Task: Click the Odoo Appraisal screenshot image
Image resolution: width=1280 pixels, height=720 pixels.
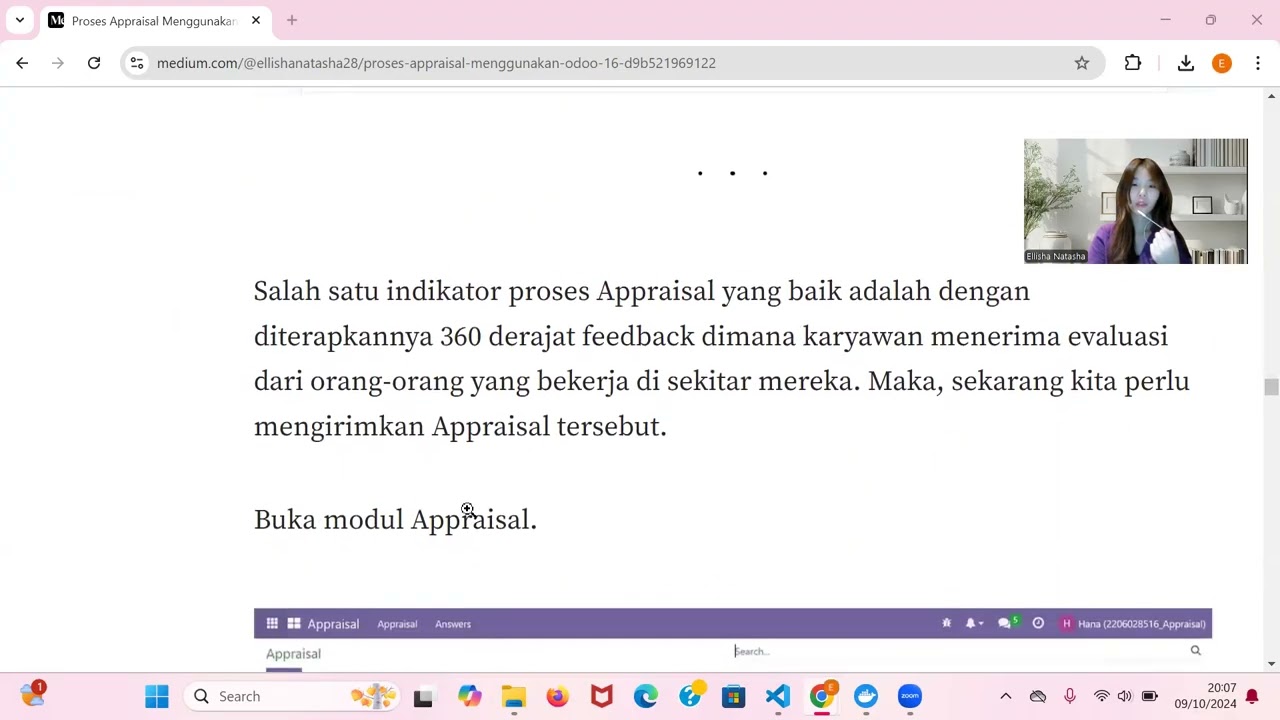Action: (x=733, y=640)
